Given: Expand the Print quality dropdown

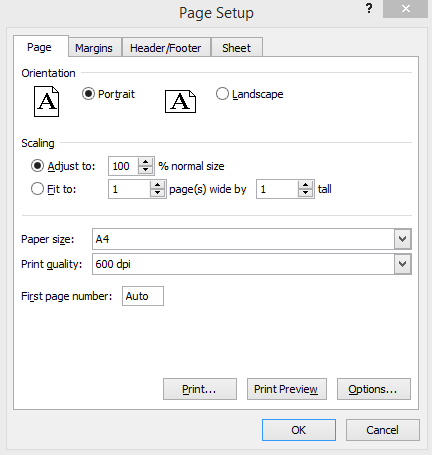Looking at the screenshot, I should [403, 264].
